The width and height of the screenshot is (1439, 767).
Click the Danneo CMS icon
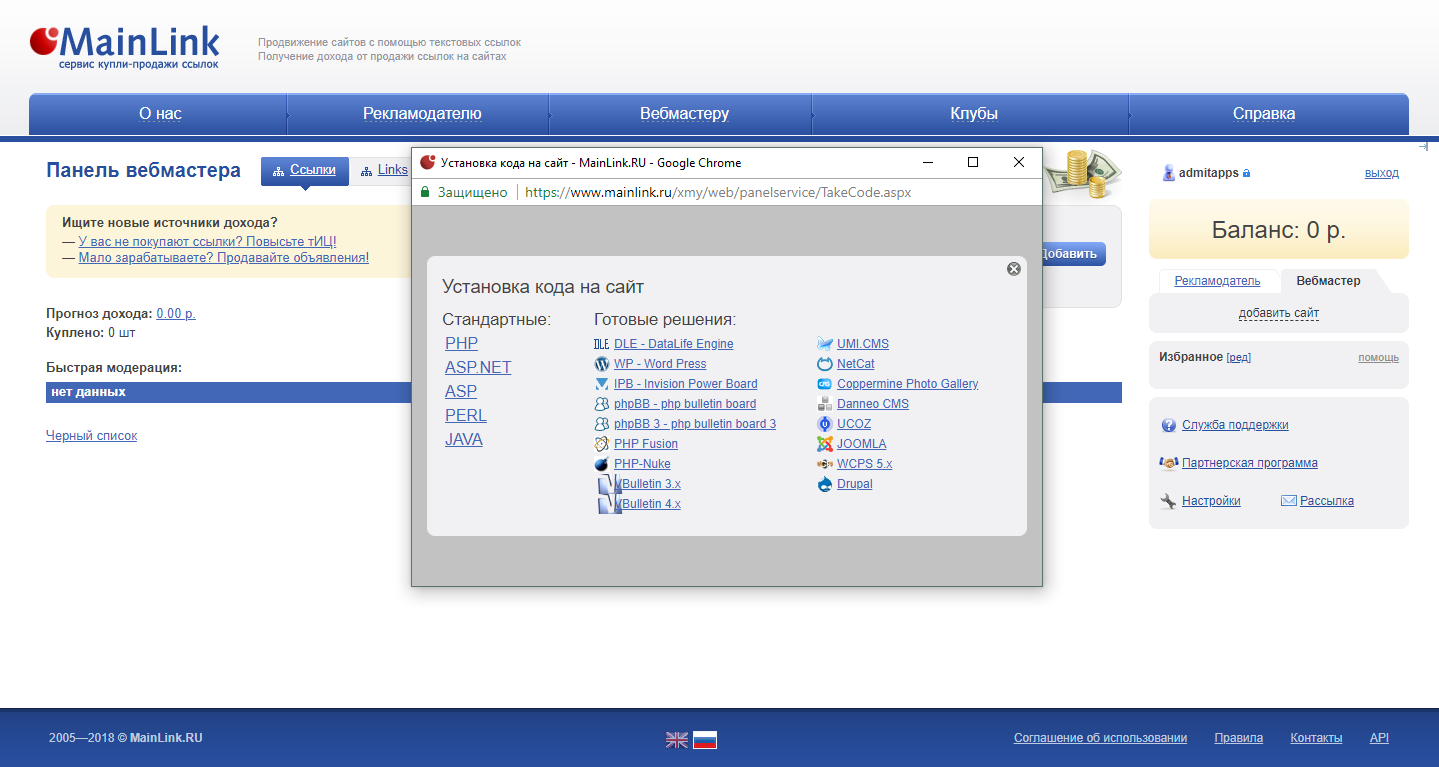pos(825,404)
